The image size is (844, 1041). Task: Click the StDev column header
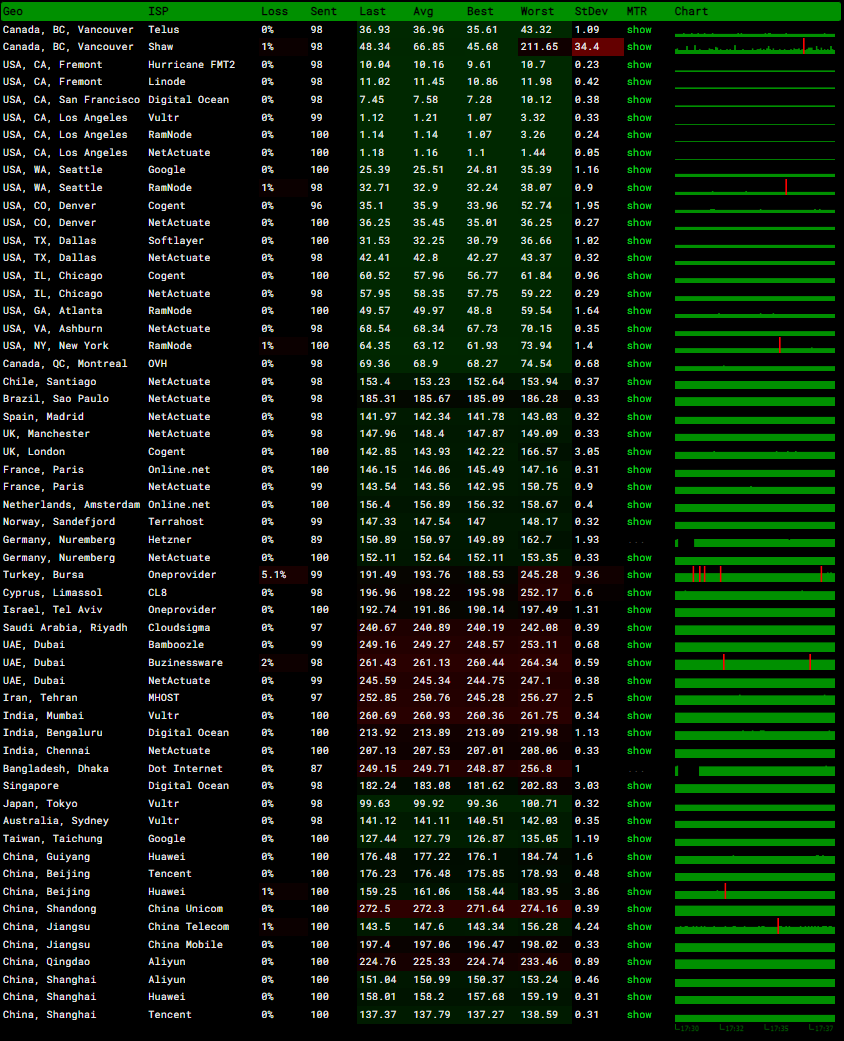click(x=590, y=11)
